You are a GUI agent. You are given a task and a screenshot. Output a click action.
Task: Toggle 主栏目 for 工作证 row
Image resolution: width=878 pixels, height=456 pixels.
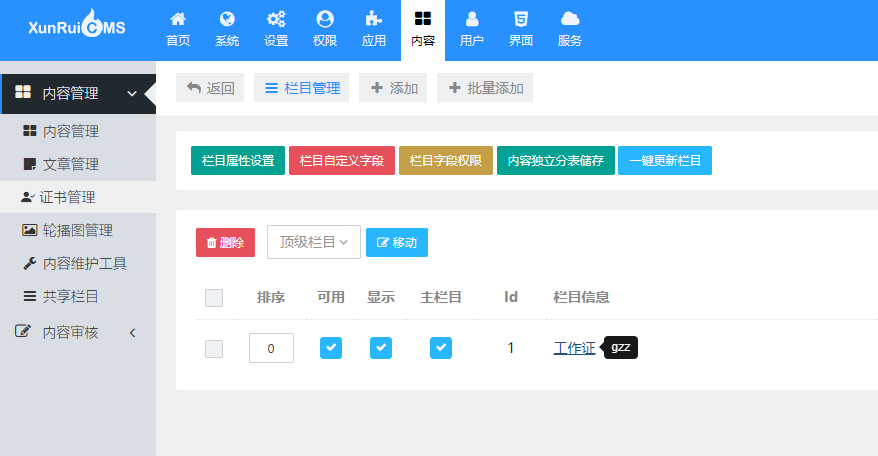(x=441, y=348)
